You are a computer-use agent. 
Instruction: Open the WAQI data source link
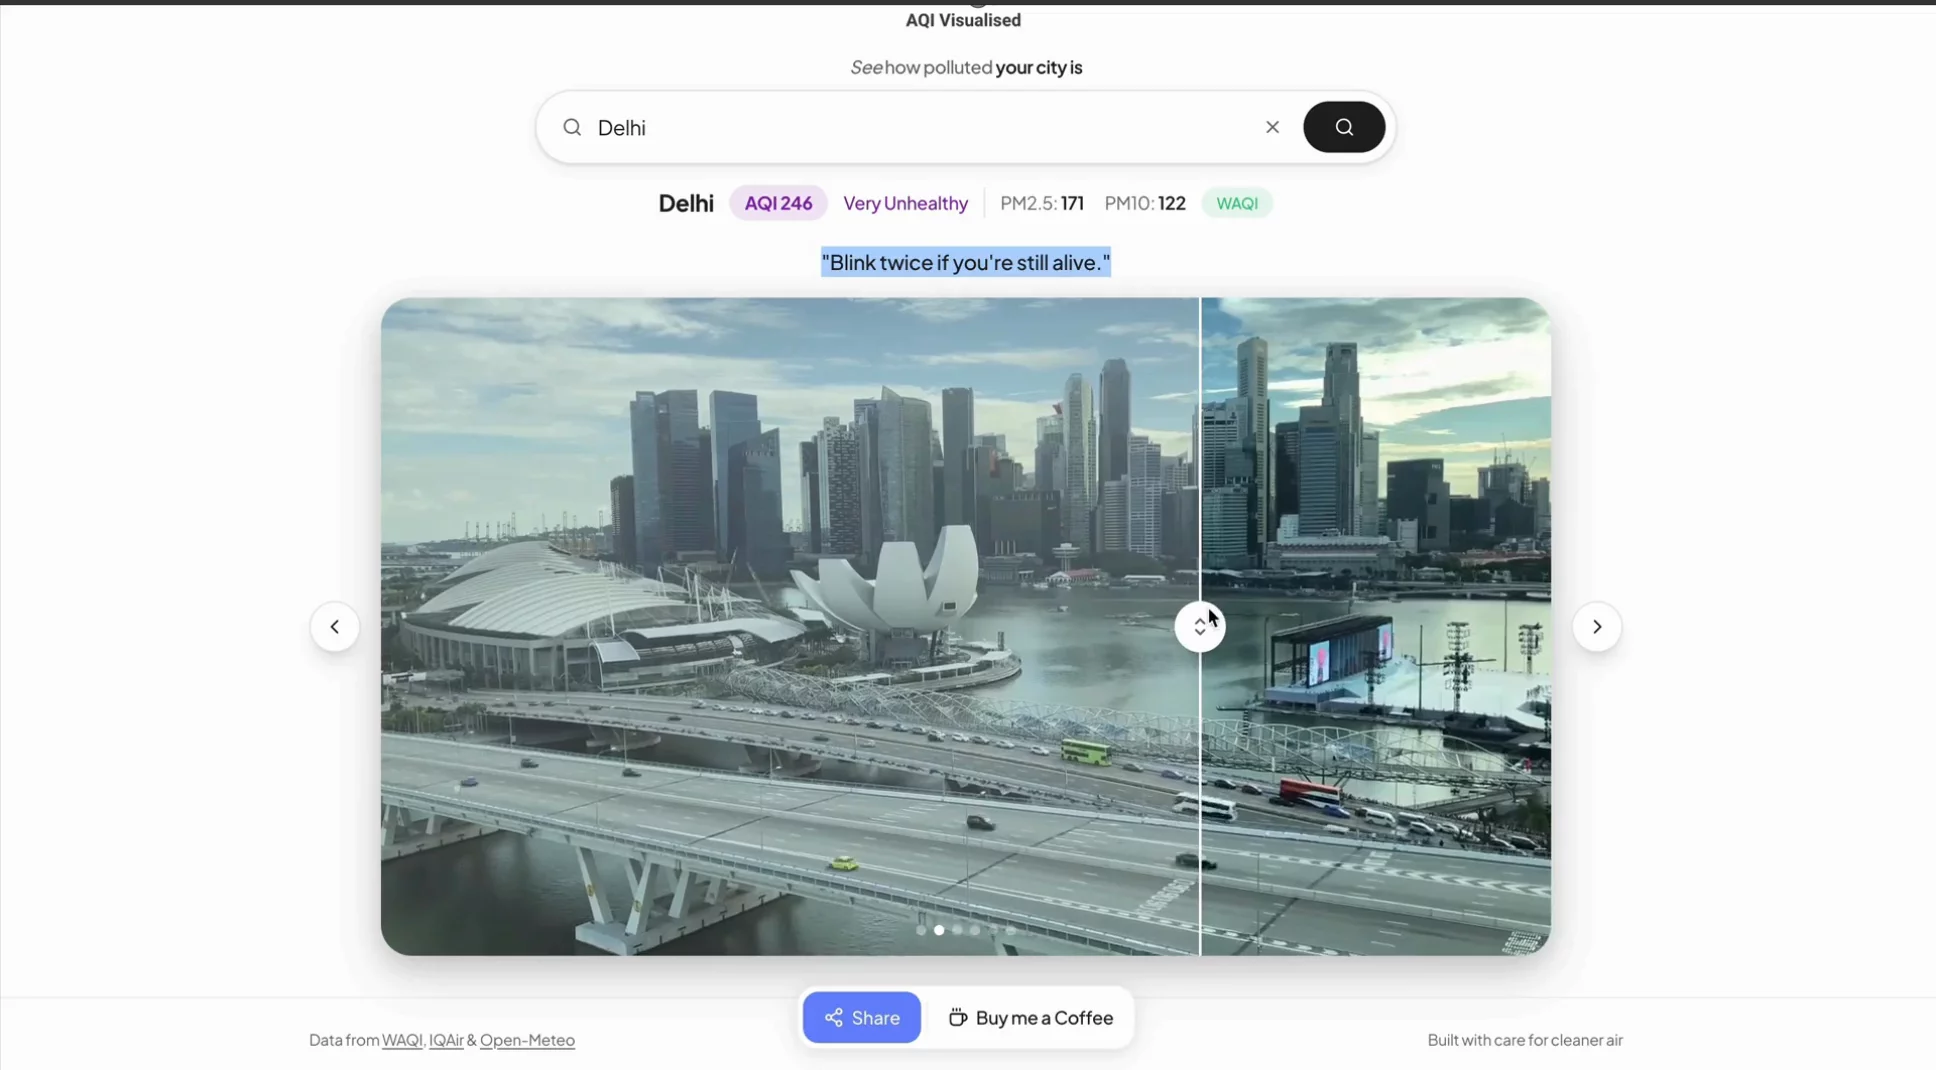coord(402,1040)
